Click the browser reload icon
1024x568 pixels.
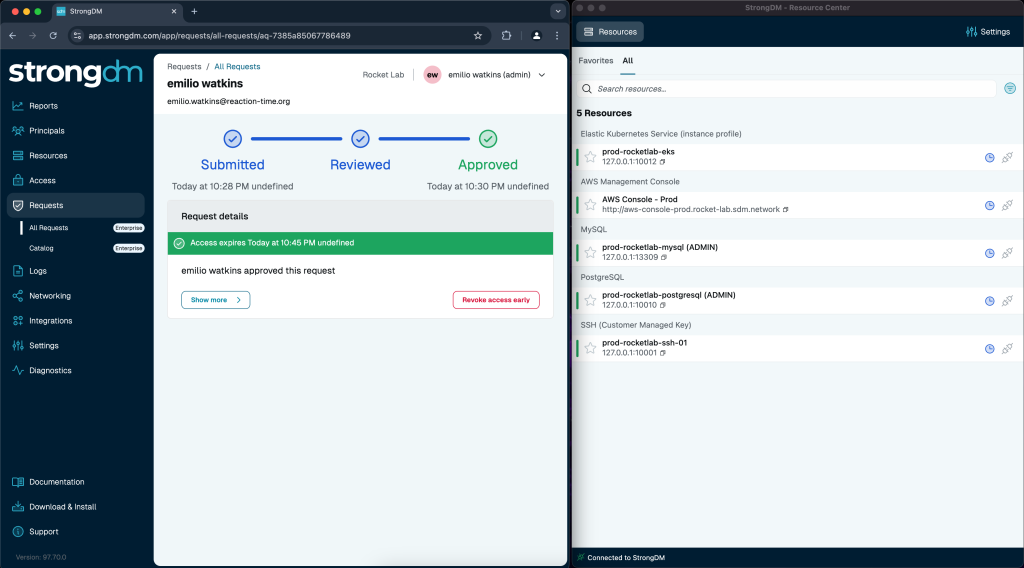tap(53, 35)
